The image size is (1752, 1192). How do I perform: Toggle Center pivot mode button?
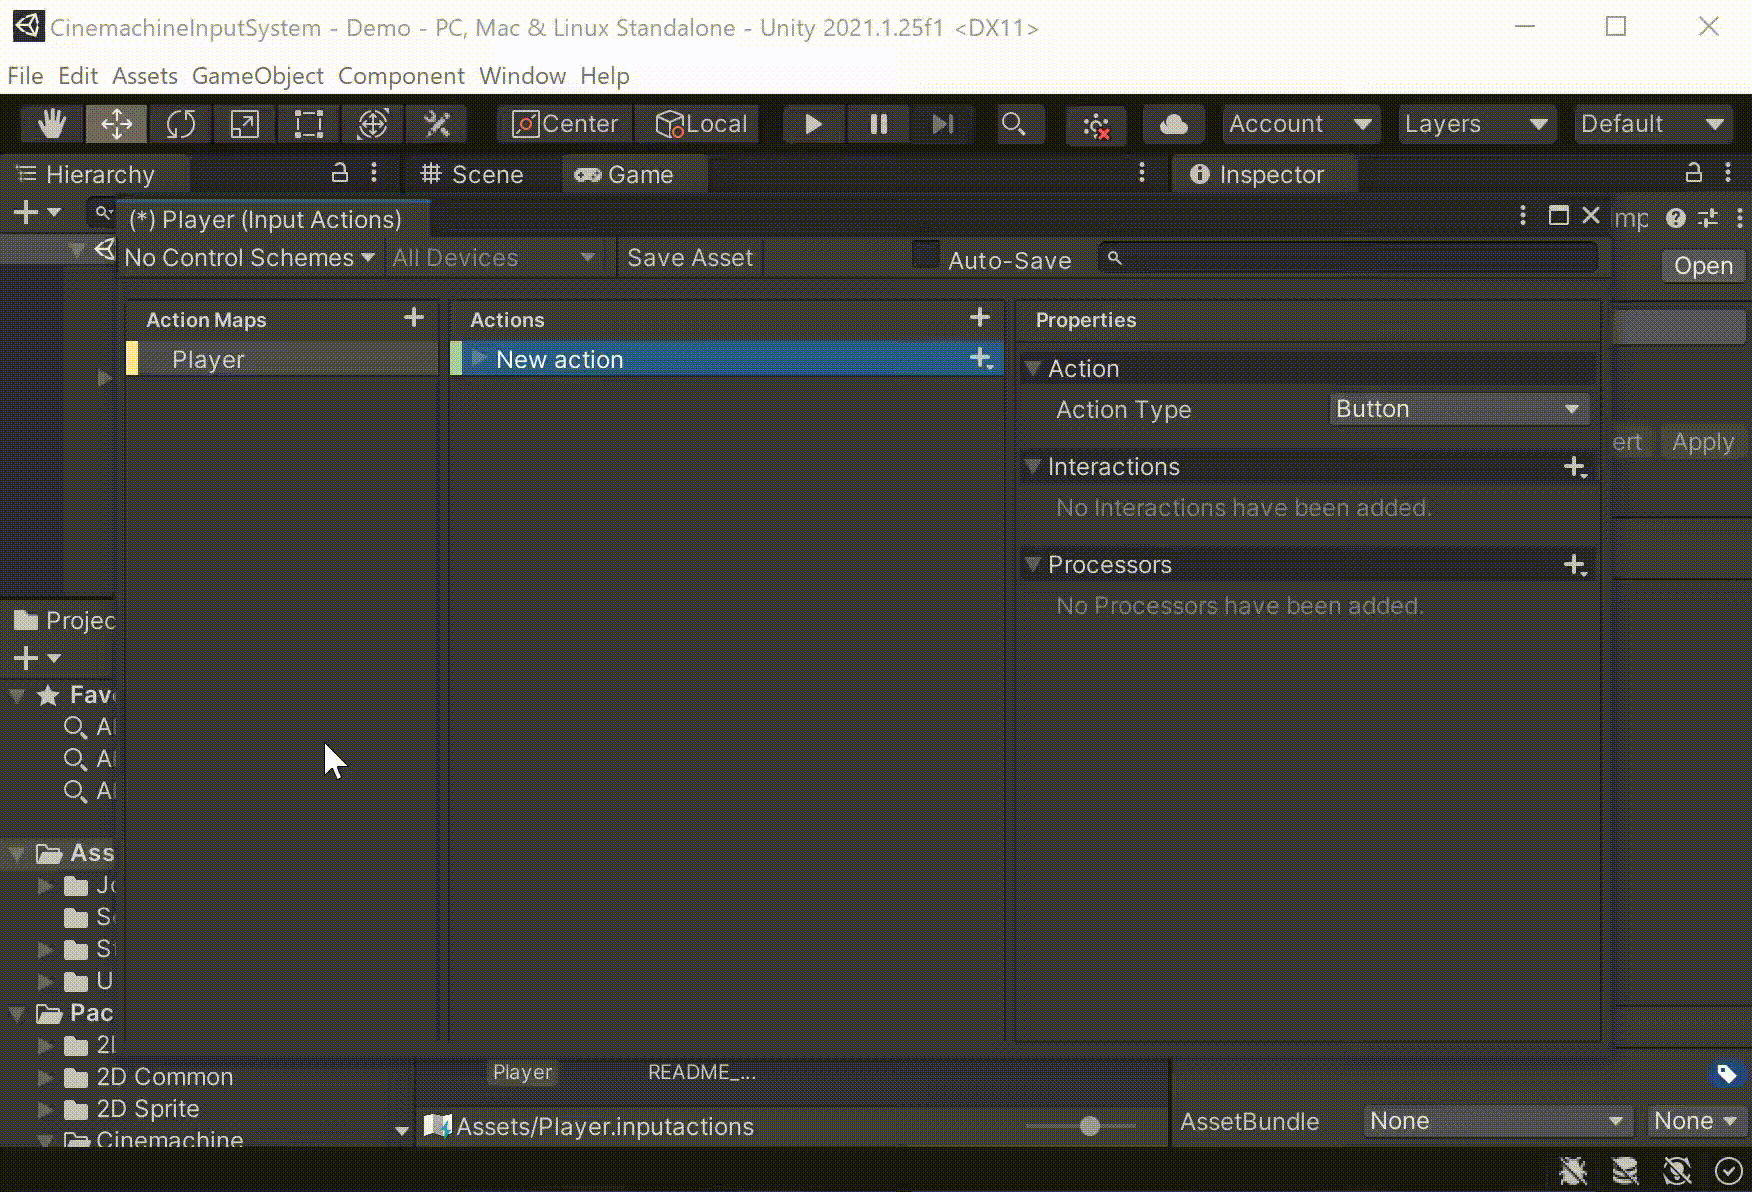pyautogui.click(x=566, y=124)
